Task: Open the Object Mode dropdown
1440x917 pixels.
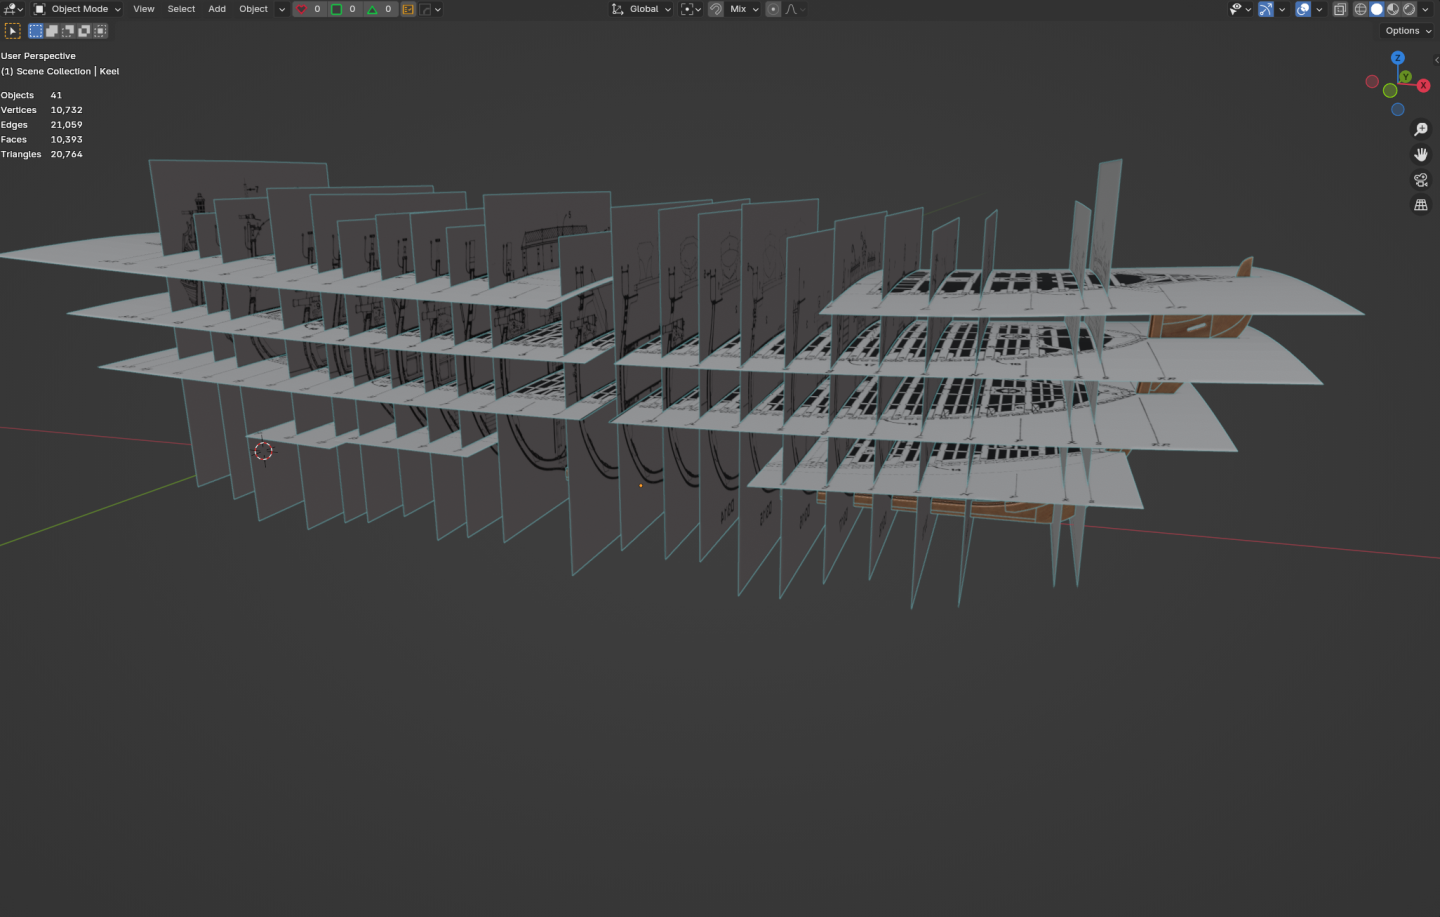Action: click(x=77, y=9)
